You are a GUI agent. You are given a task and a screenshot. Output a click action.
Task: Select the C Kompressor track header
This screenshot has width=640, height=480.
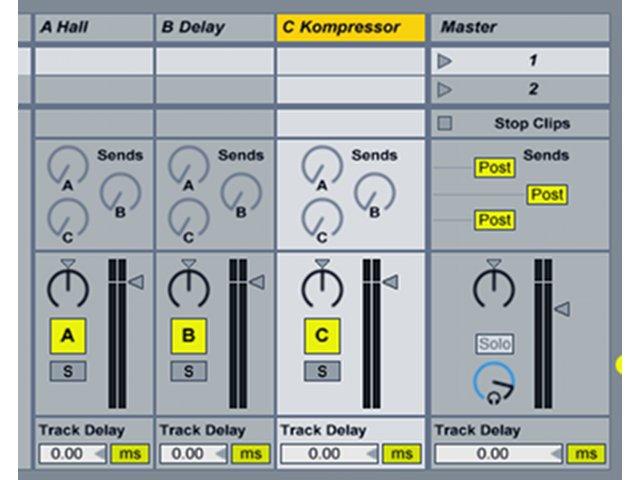tap(351, 27)
